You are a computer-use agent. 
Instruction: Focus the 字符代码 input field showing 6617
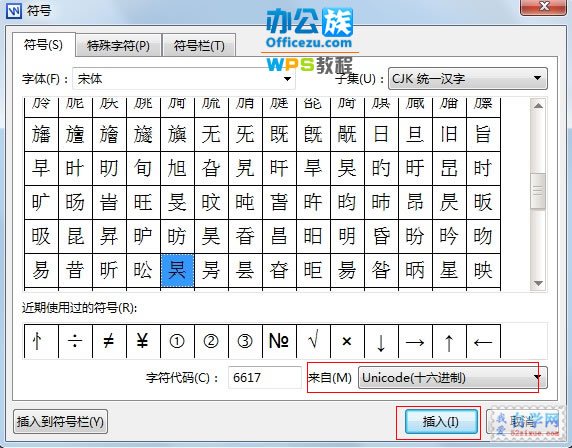pos(264,378)
